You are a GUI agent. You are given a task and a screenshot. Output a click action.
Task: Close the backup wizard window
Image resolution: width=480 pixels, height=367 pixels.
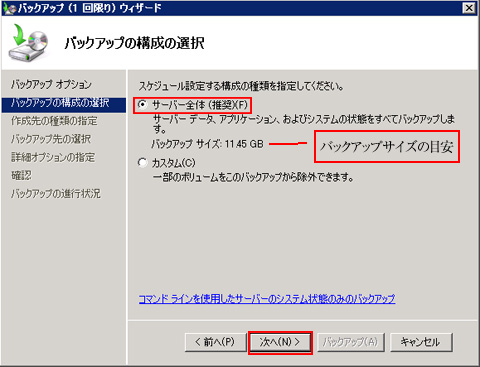[x=469, y=8]
